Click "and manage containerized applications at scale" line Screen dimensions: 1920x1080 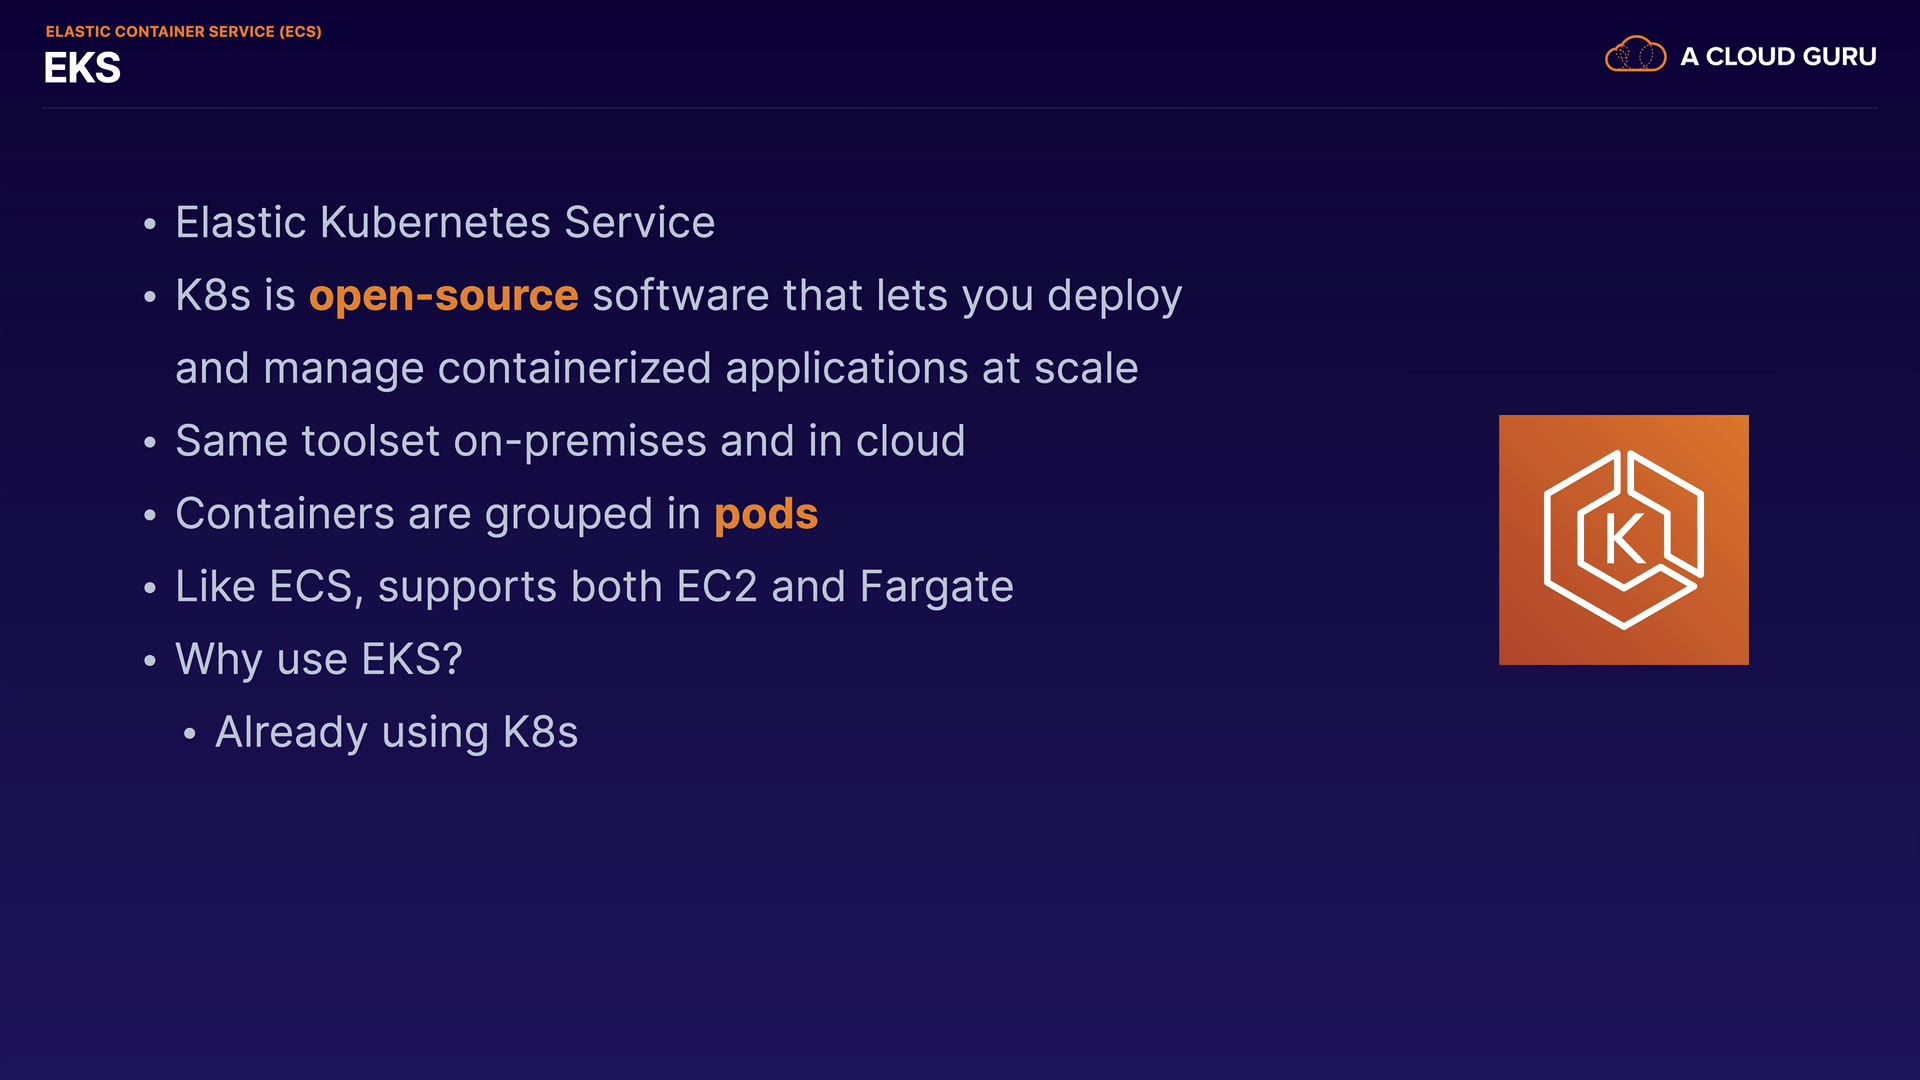point(656,368)
